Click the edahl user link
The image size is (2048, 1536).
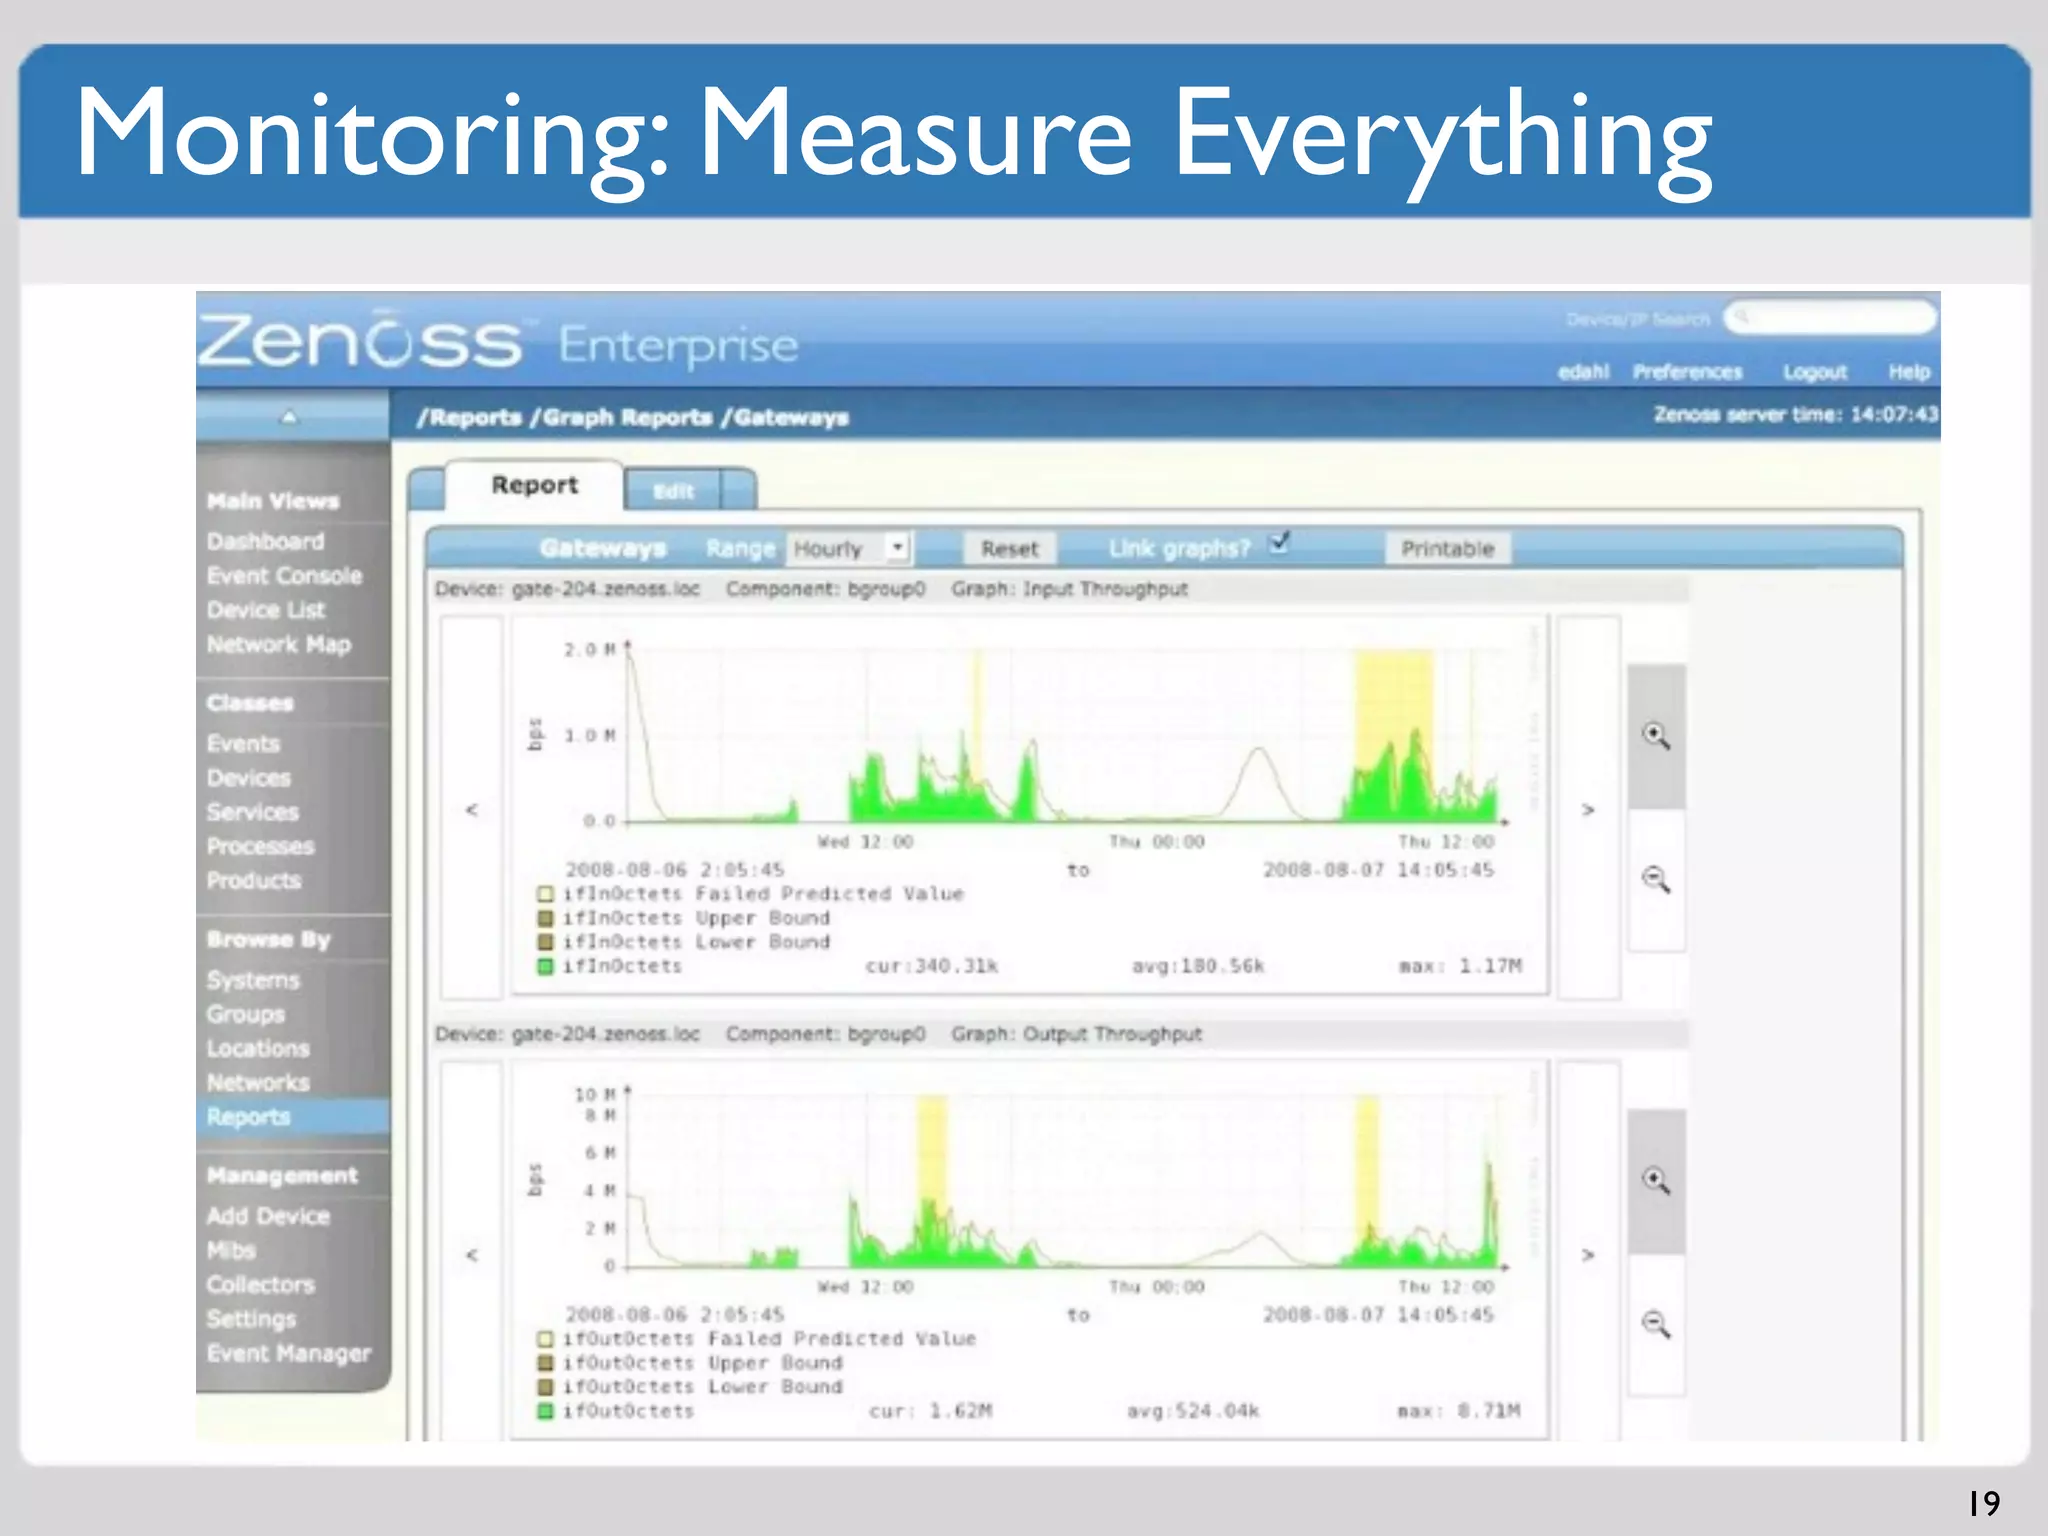(x=1583, y=372)
